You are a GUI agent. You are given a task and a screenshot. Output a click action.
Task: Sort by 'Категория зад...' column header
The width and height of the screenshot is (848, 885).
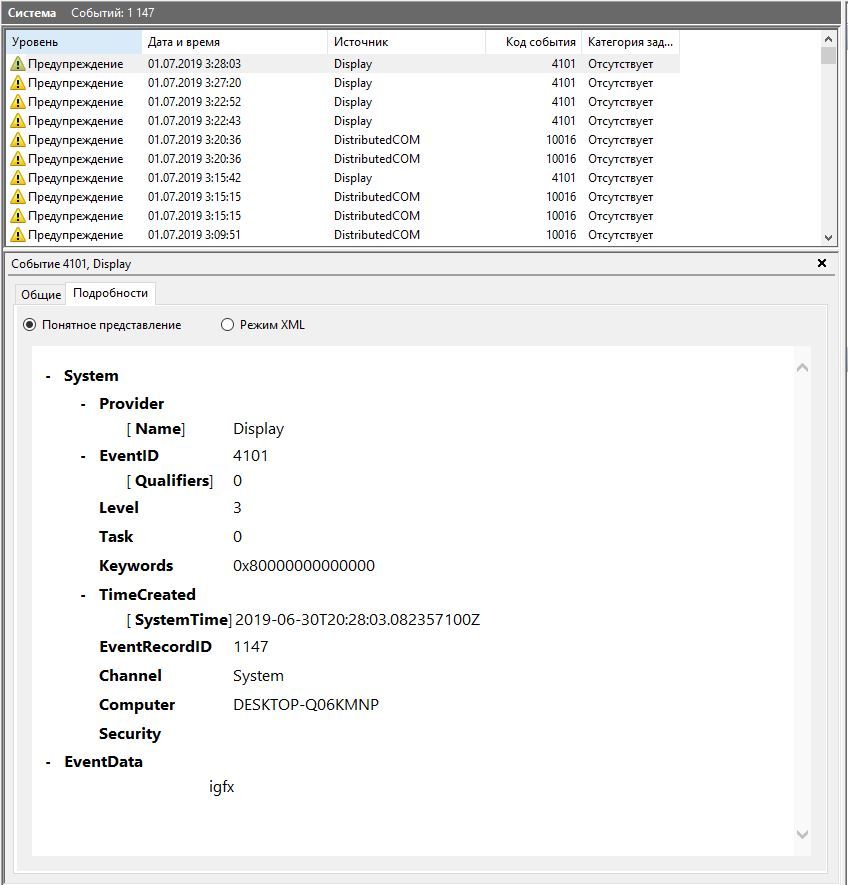pos(631,42)
